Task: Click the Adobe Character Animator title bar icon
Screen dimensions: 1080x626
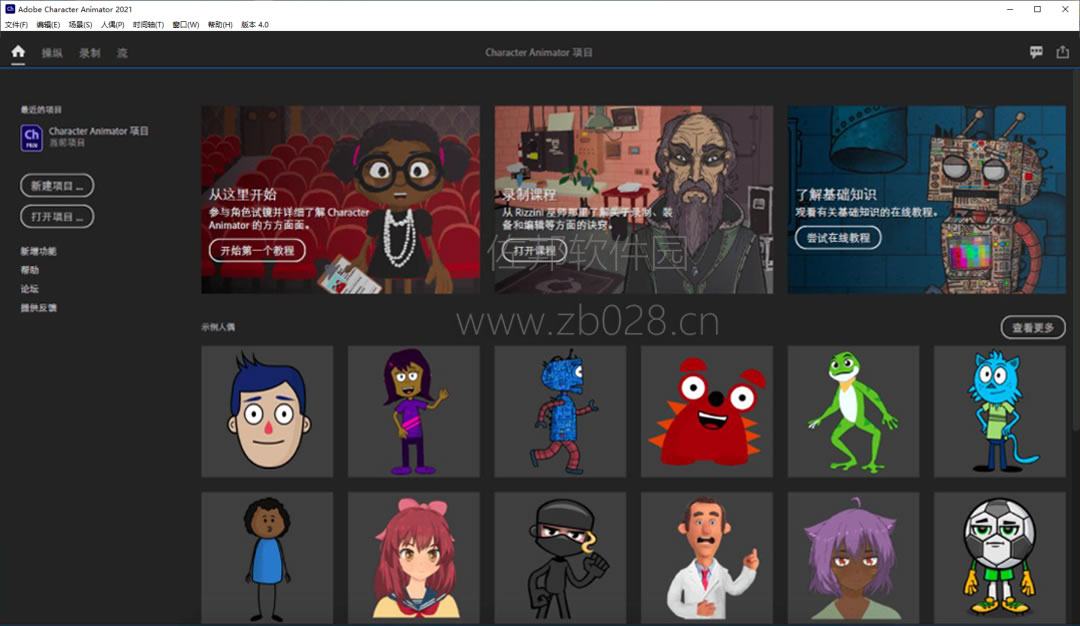Action: [x=10, y=9]
